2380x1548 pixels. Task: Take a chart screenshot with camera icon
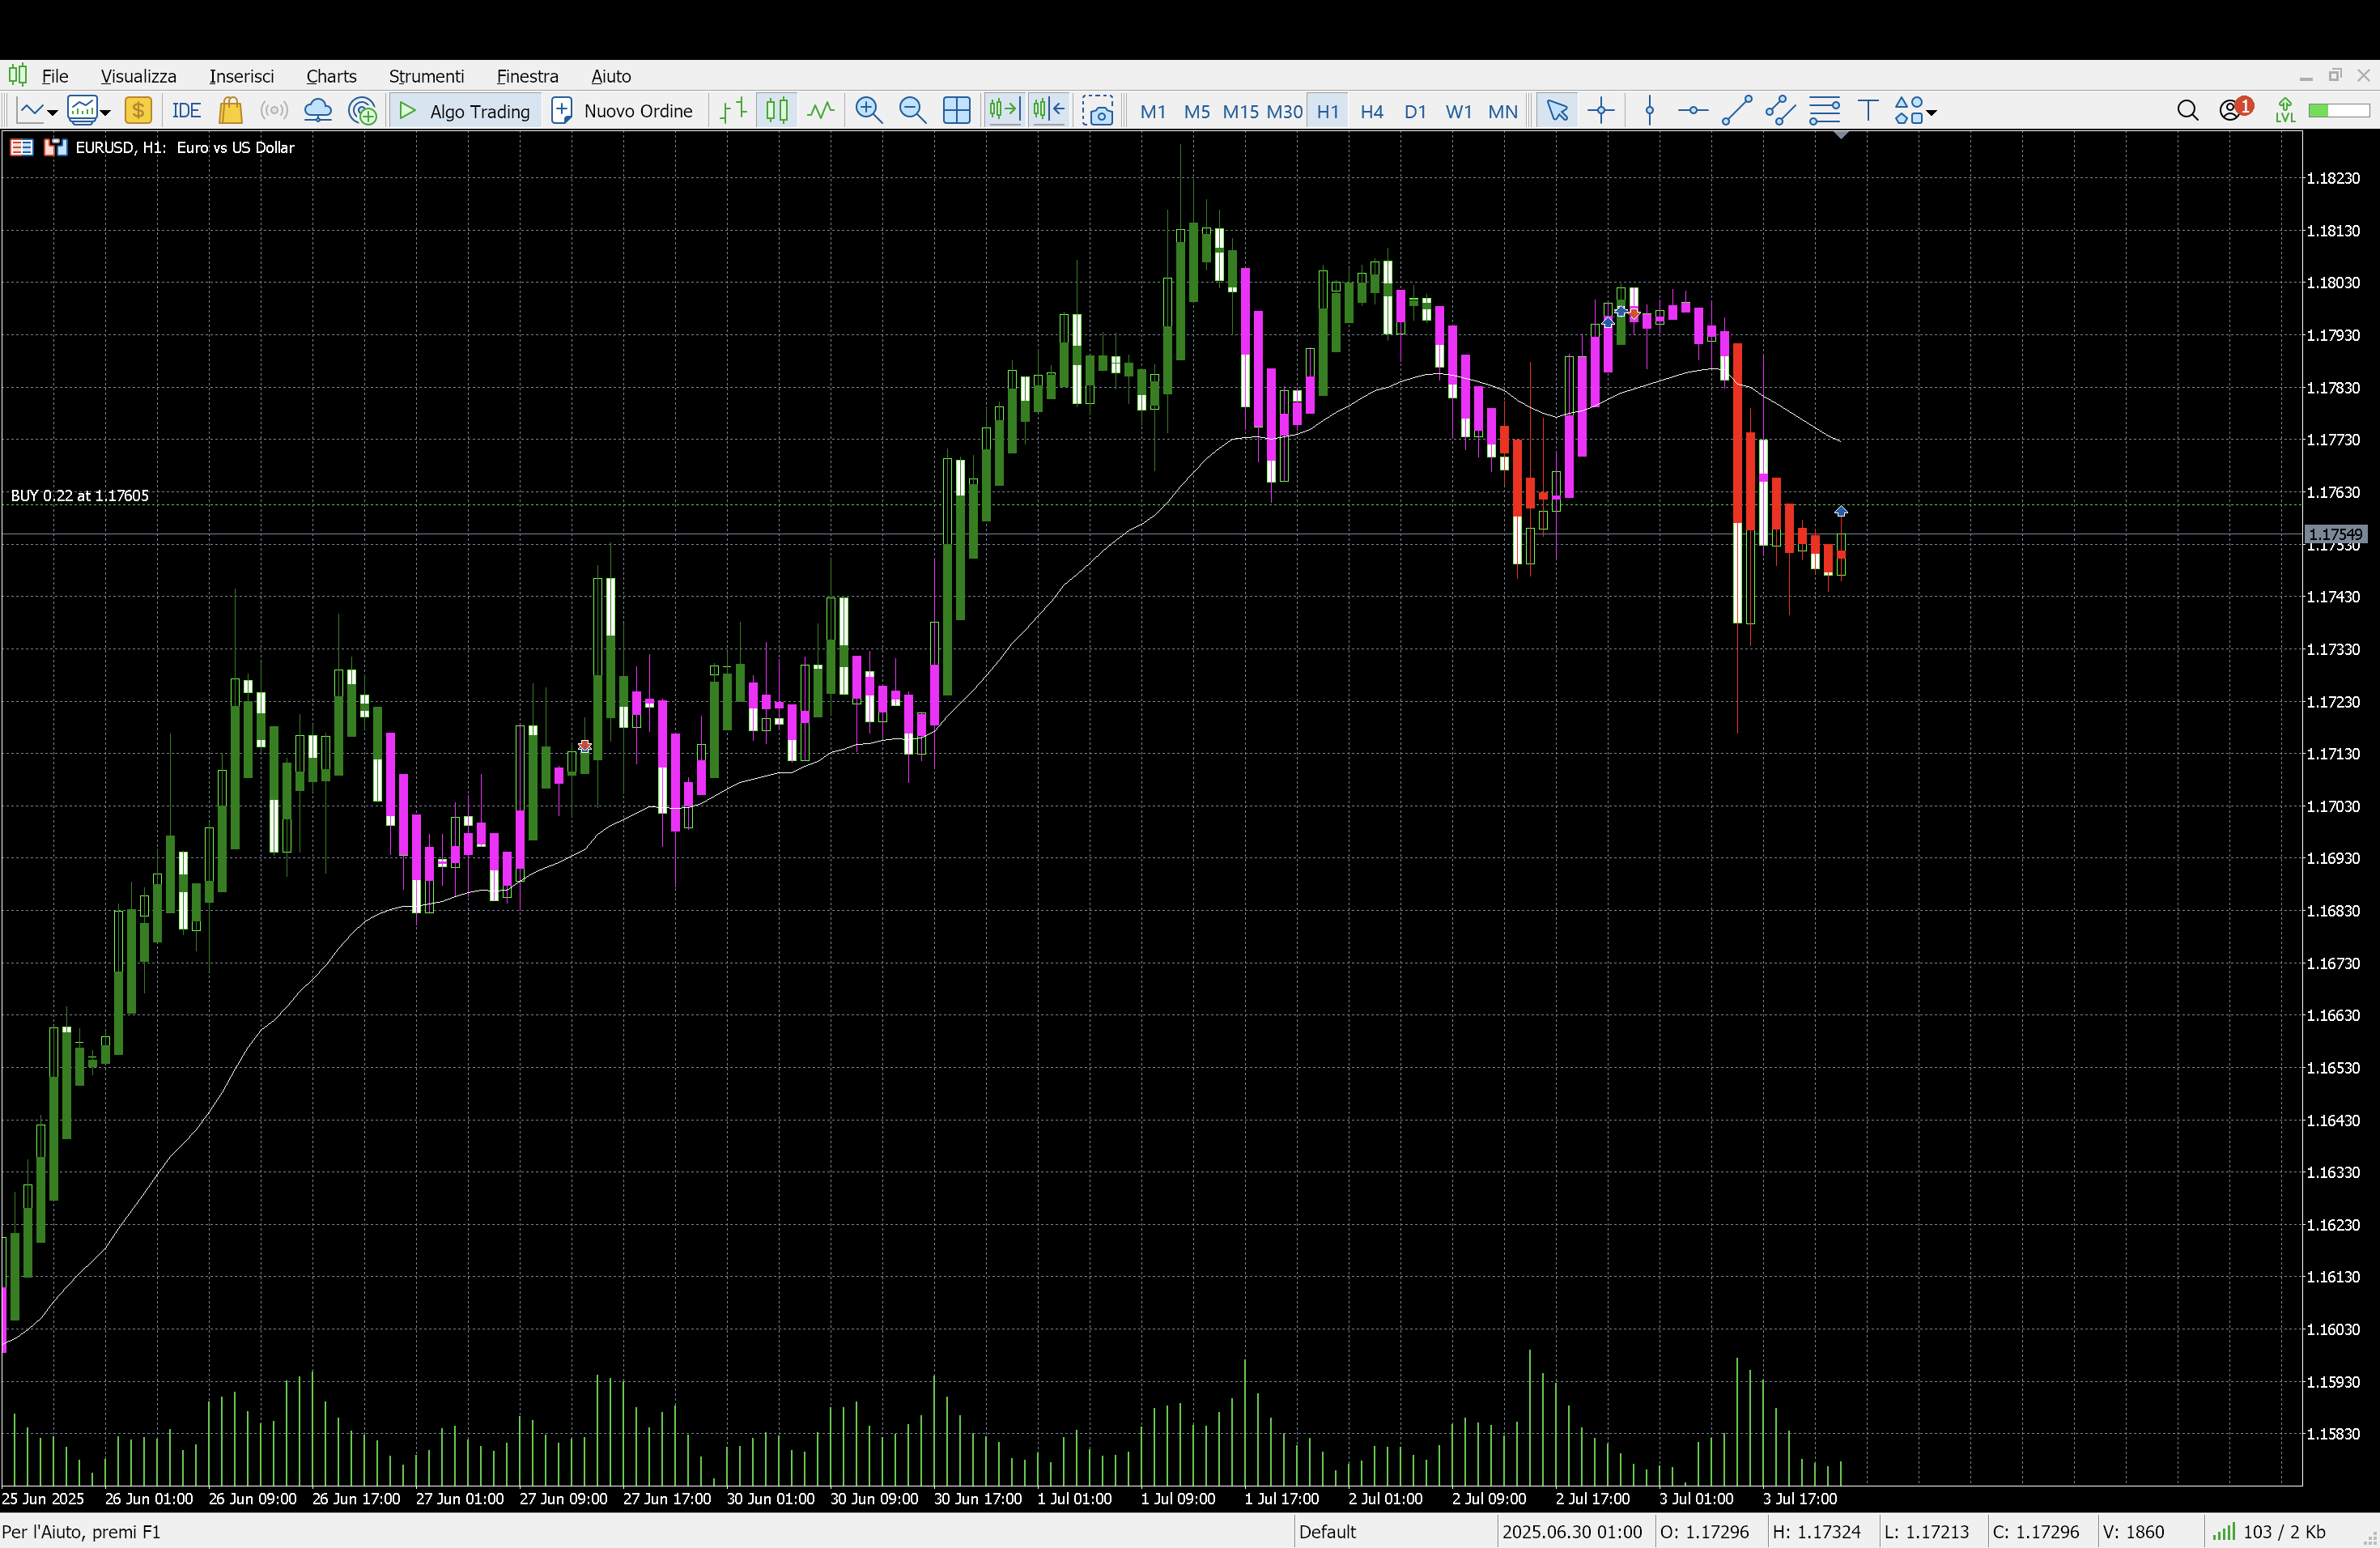pyautogui.click(x=1098, y=111)
